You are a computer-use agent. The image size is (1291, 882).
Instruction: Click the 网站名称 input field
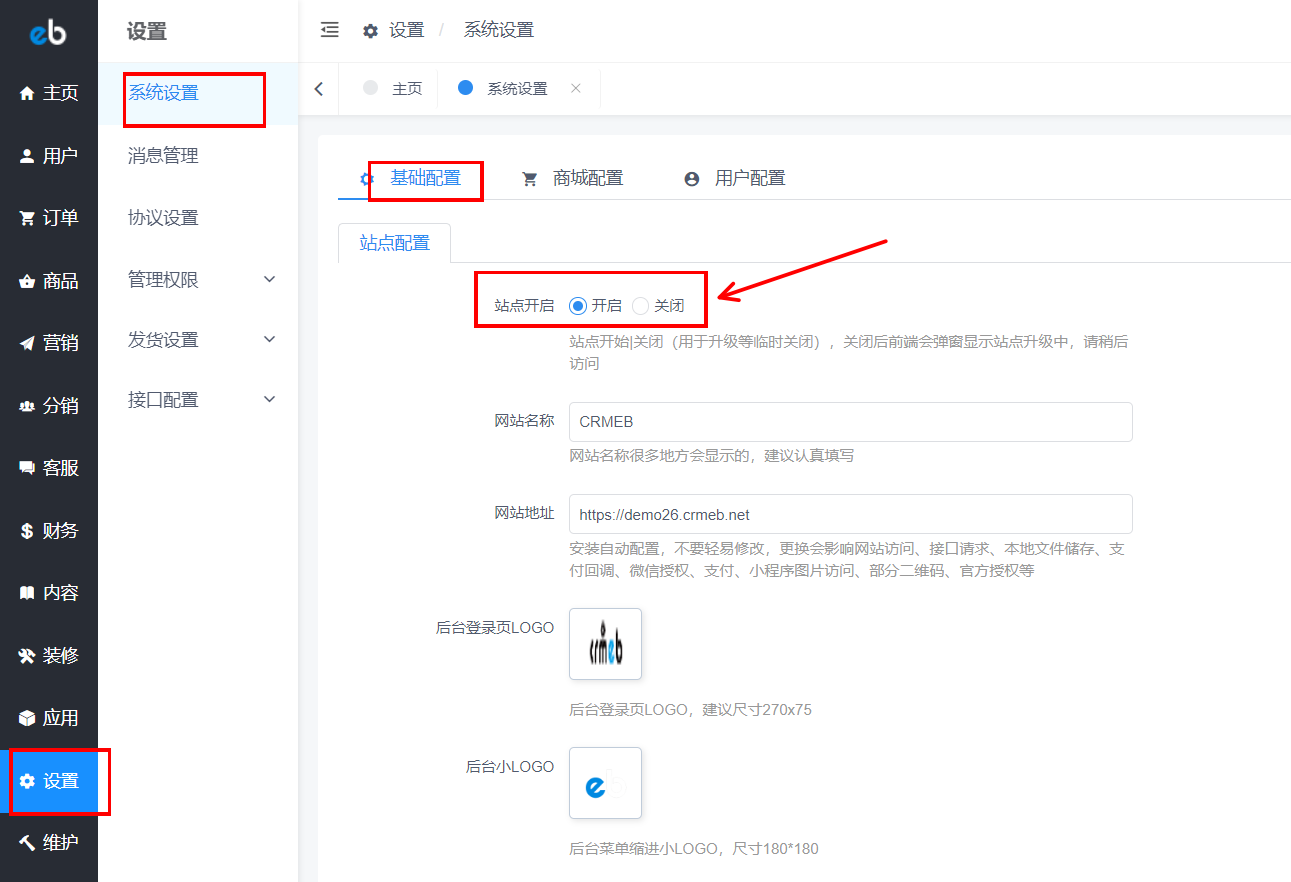click(x=850, y=422)
